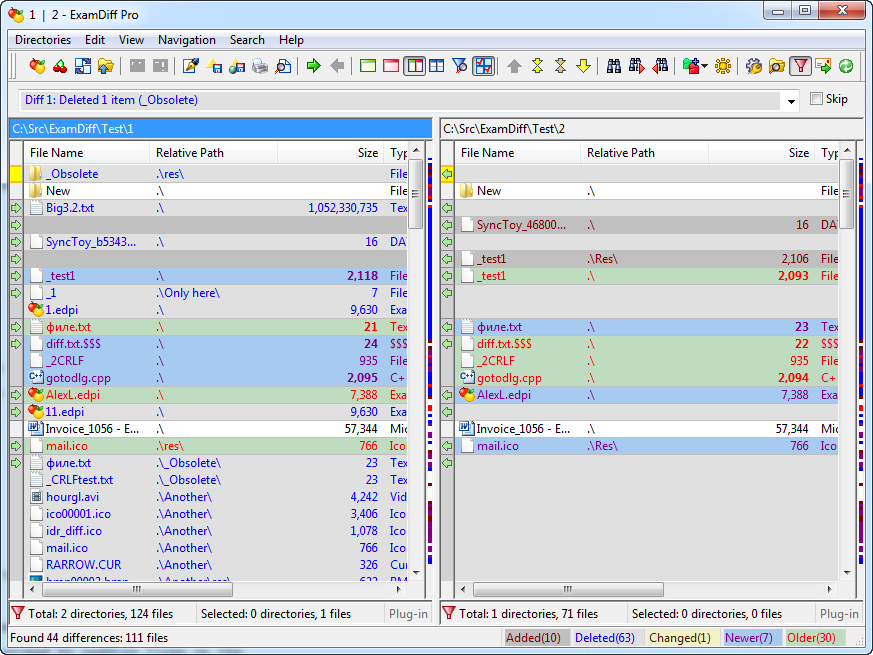Click the save HTML report globe icon
873x655 pixels.
(x=237, y=66)
